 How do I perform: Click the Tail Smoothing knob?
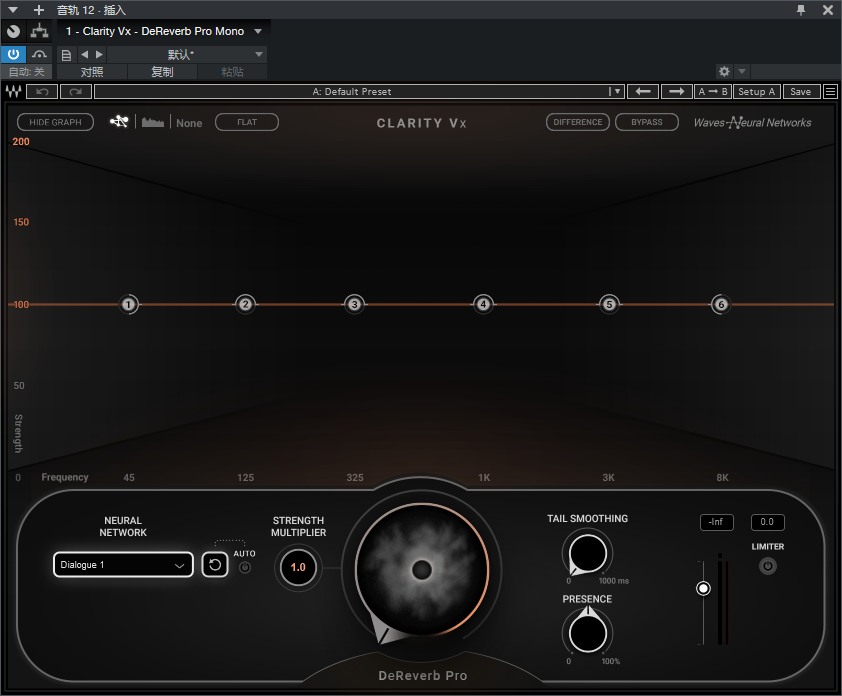coord(587,553)
